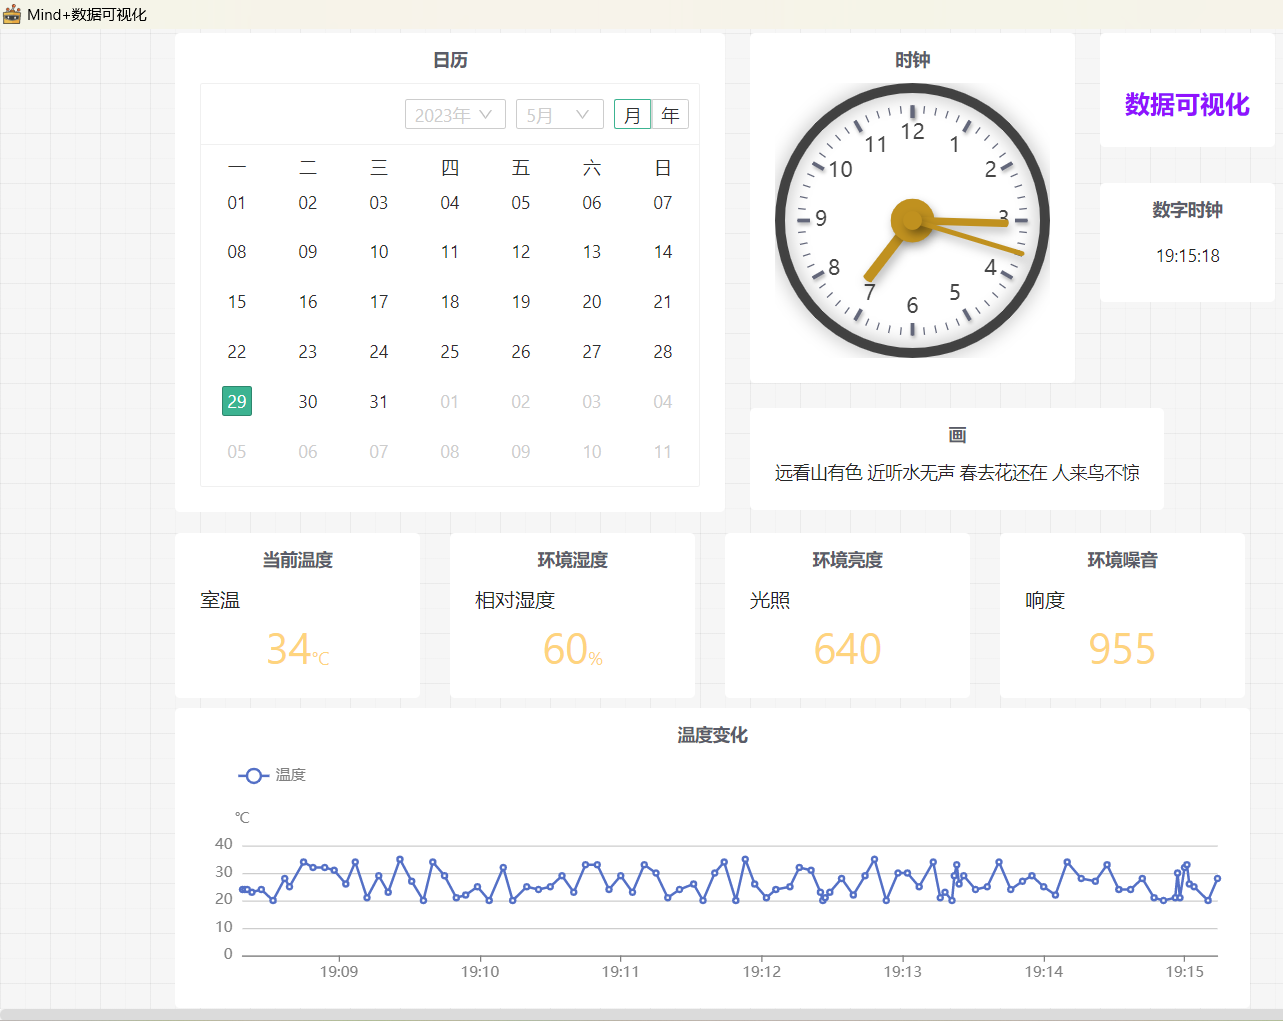Click the 19:09 axis label on chart

click(339, 971)
